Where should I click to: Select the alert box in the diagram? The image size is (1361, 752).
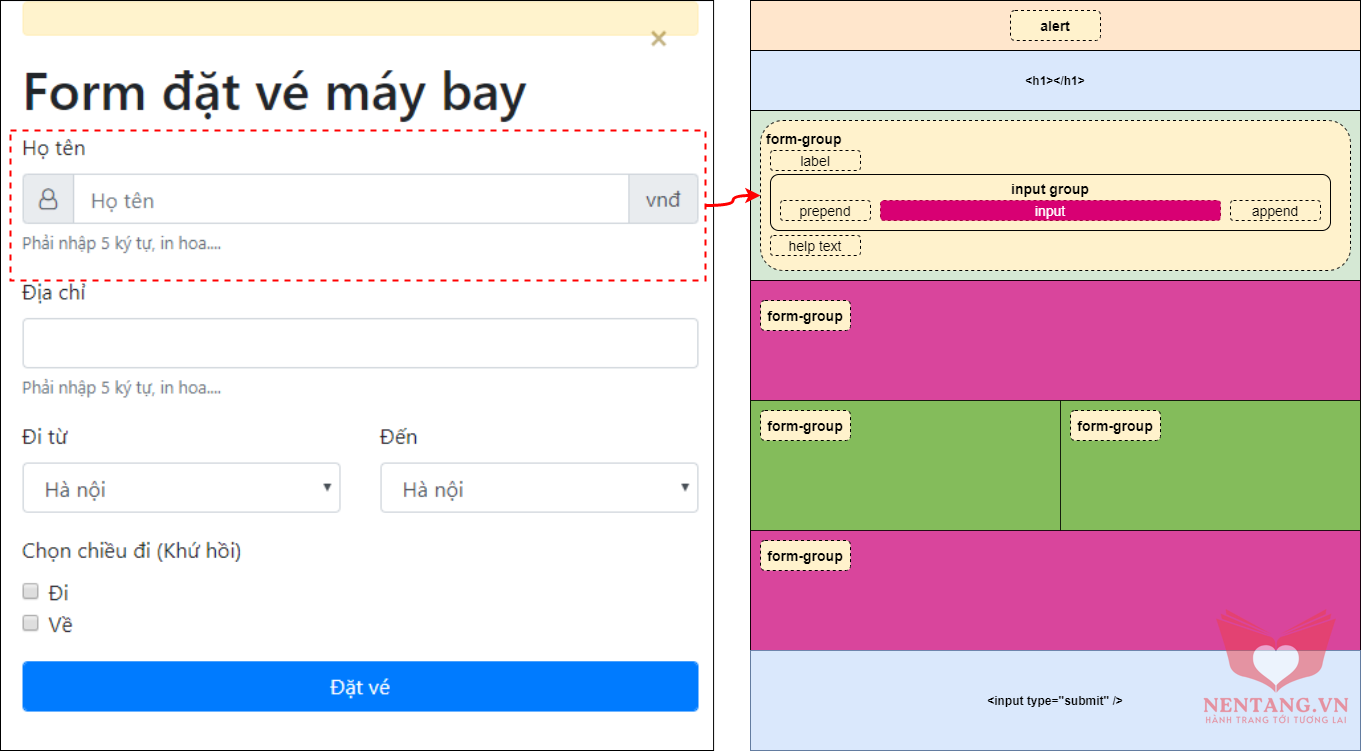tap(1055, 26)
